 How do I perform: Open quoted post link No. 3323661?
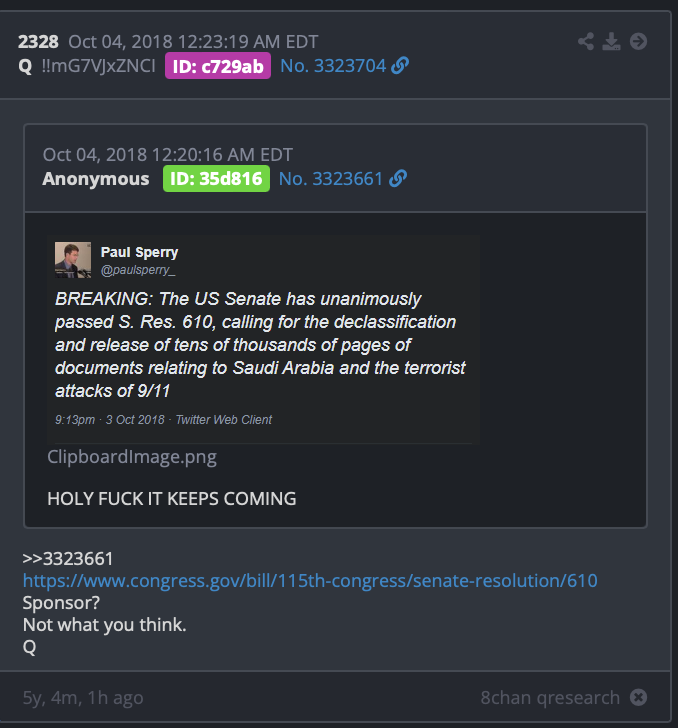point(331,179)
